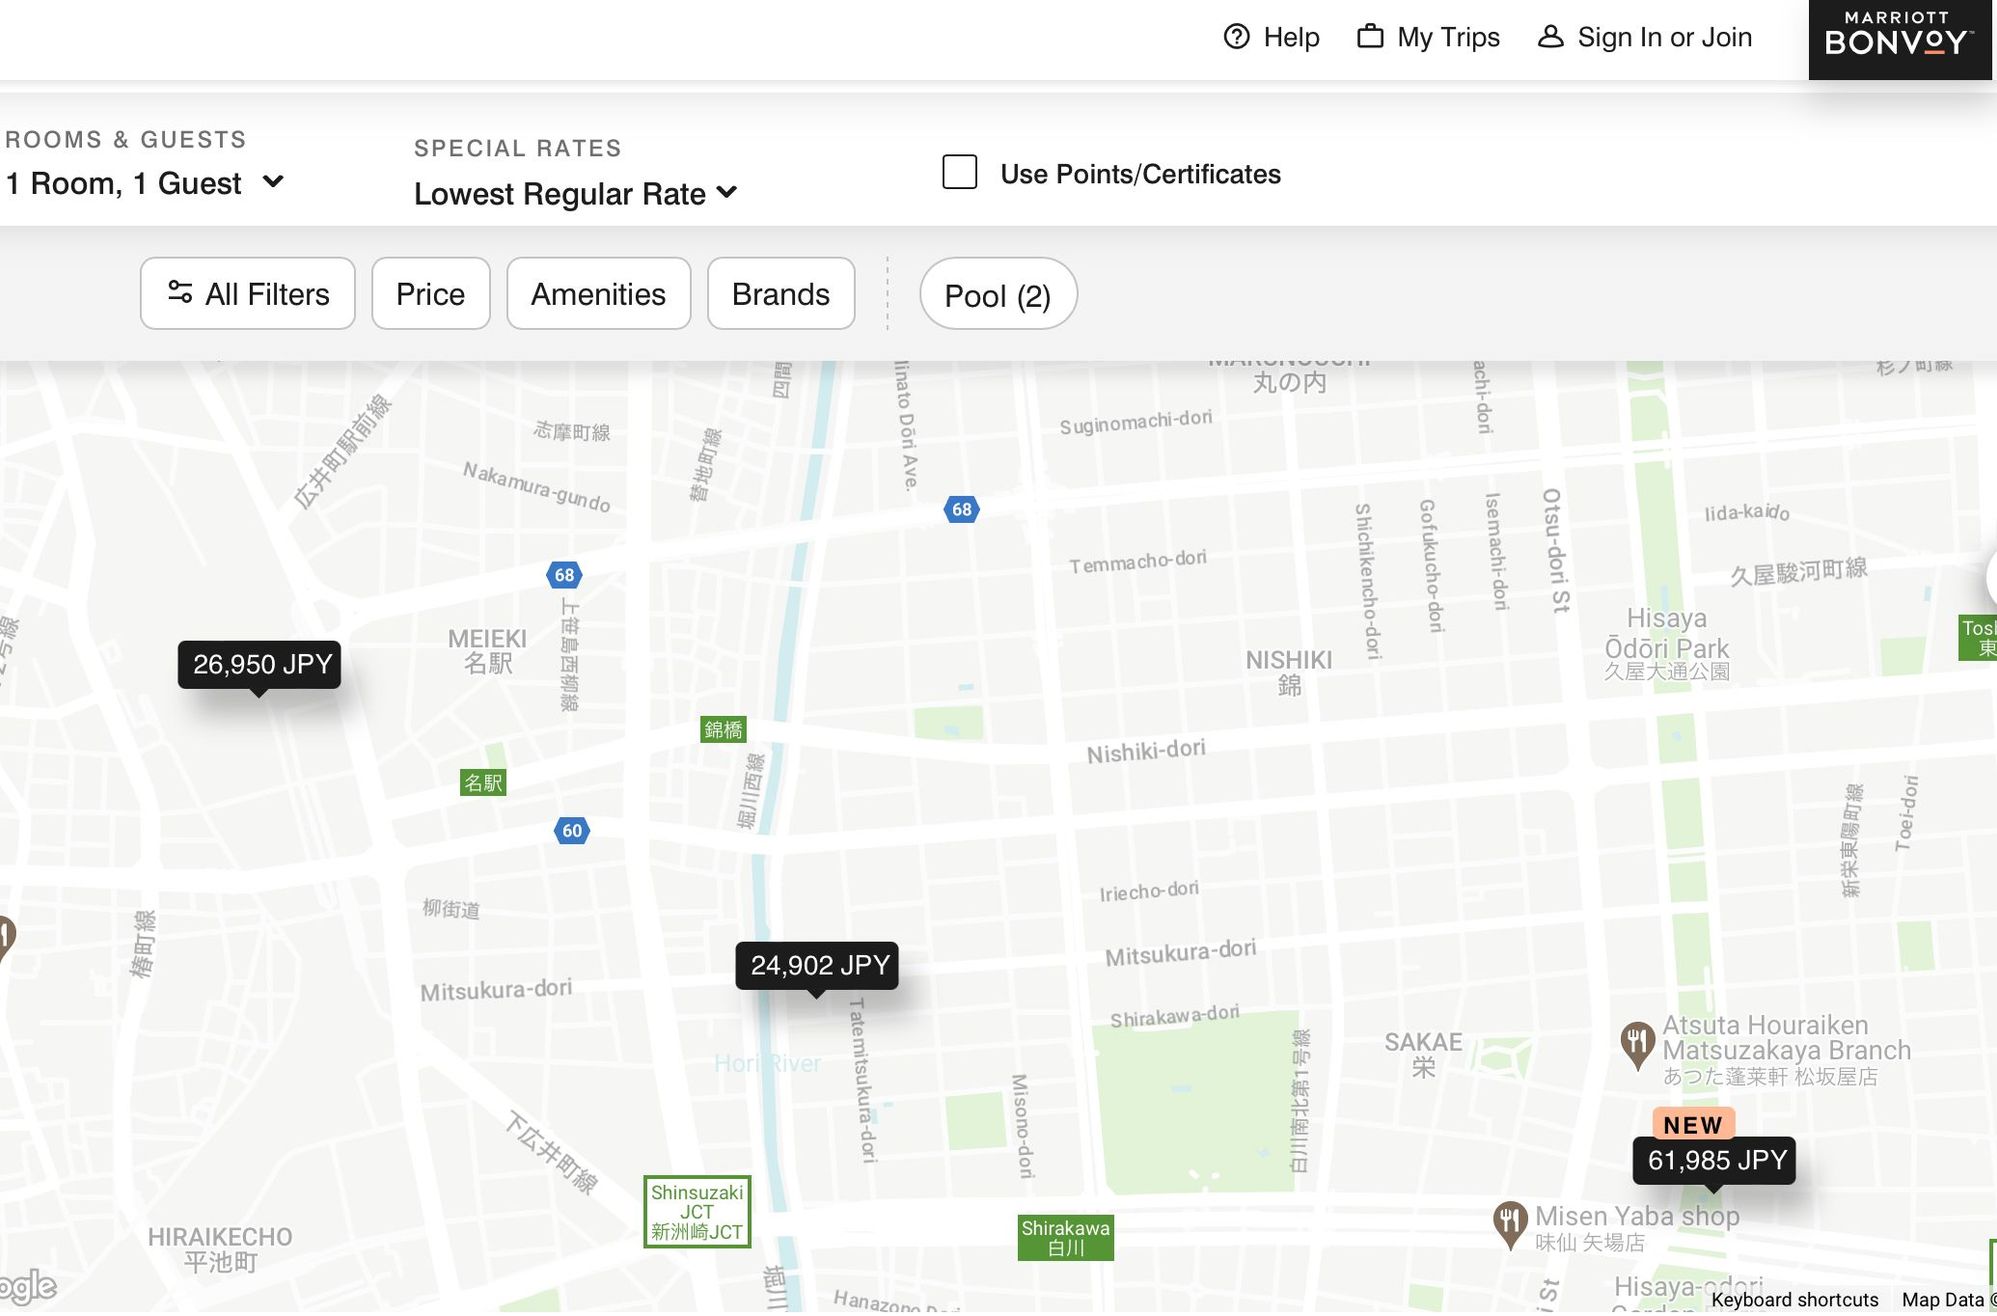Click the All Filters sliders icon
1997x1316 pixels.
pyautogui.click(x=180, y=292)
